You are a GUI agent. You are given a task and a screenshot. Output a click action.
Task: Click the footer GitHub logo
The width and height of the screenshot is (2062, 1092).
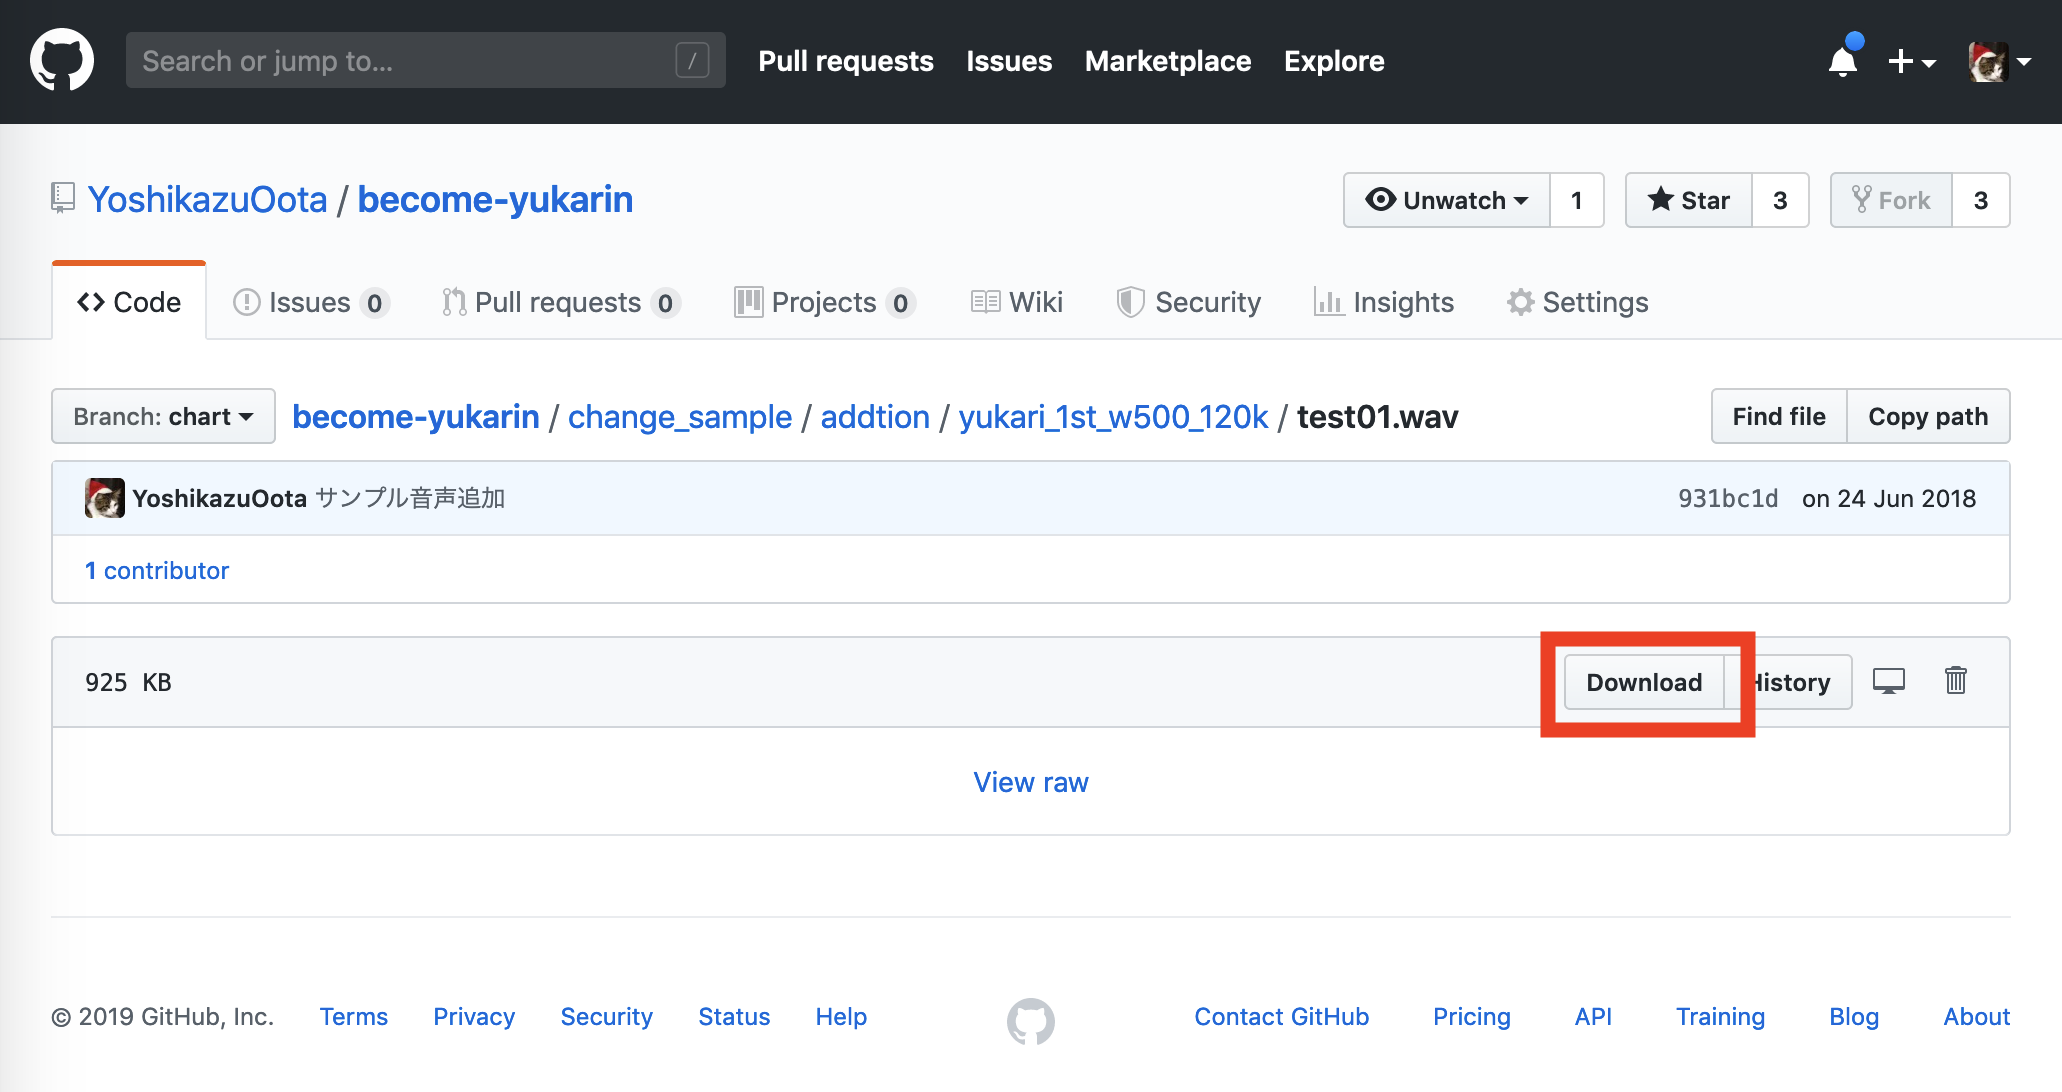pos(1030,1020)
